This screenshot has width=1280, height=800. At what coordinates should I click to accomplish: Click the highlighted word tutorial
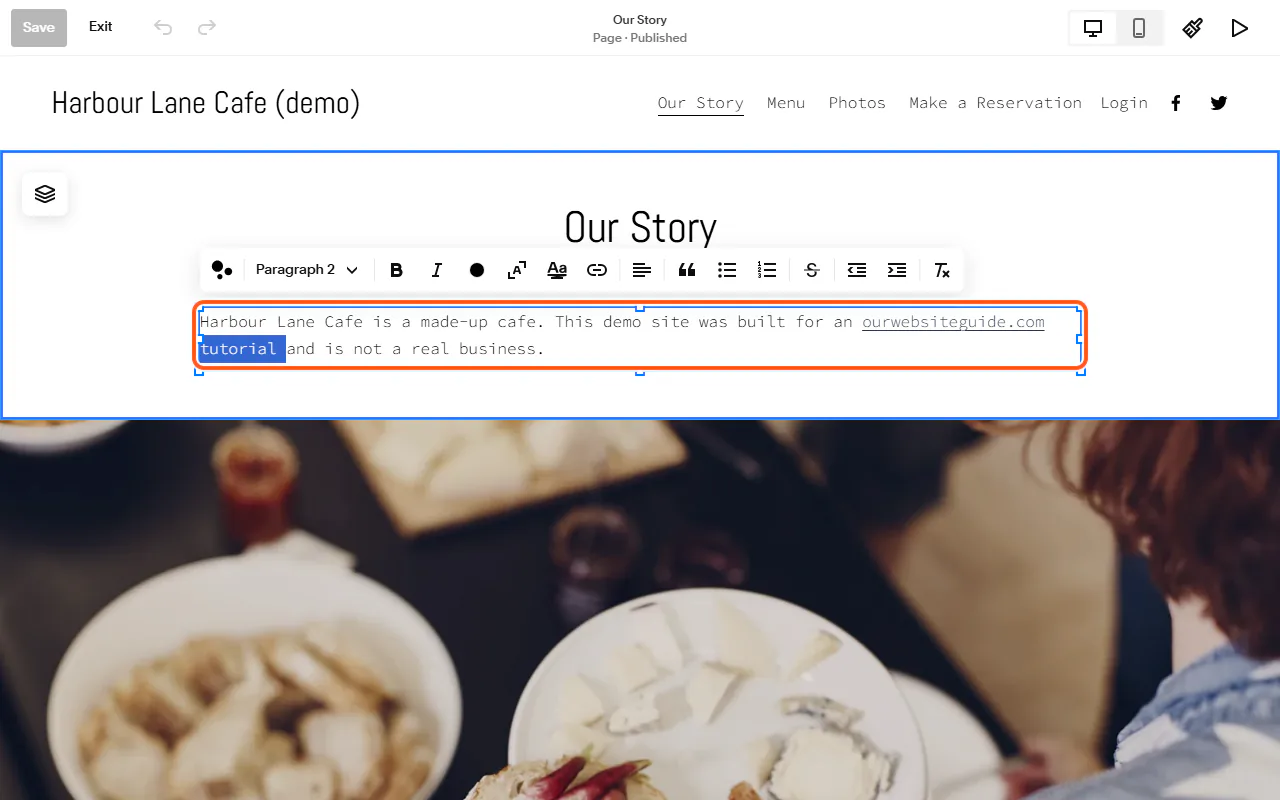pos(239,349)
